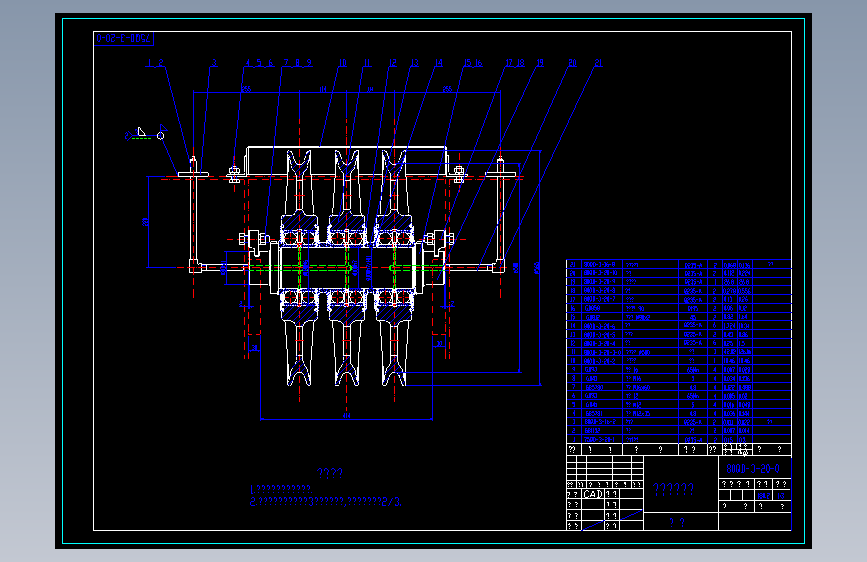Screen dimensions: 867x562
Task: Select balloon number 11 callout
Action: pos(367,63)
